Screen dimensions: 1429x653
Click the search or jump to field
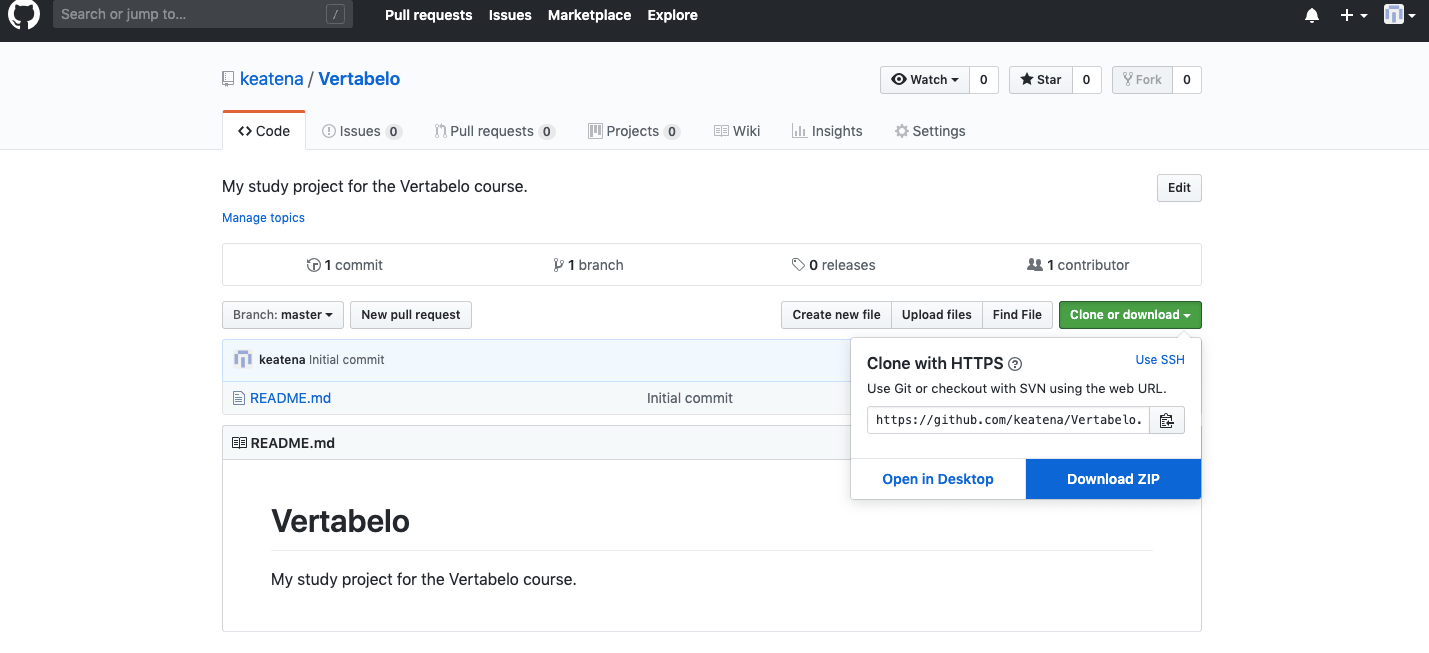[x=200, y=14]
